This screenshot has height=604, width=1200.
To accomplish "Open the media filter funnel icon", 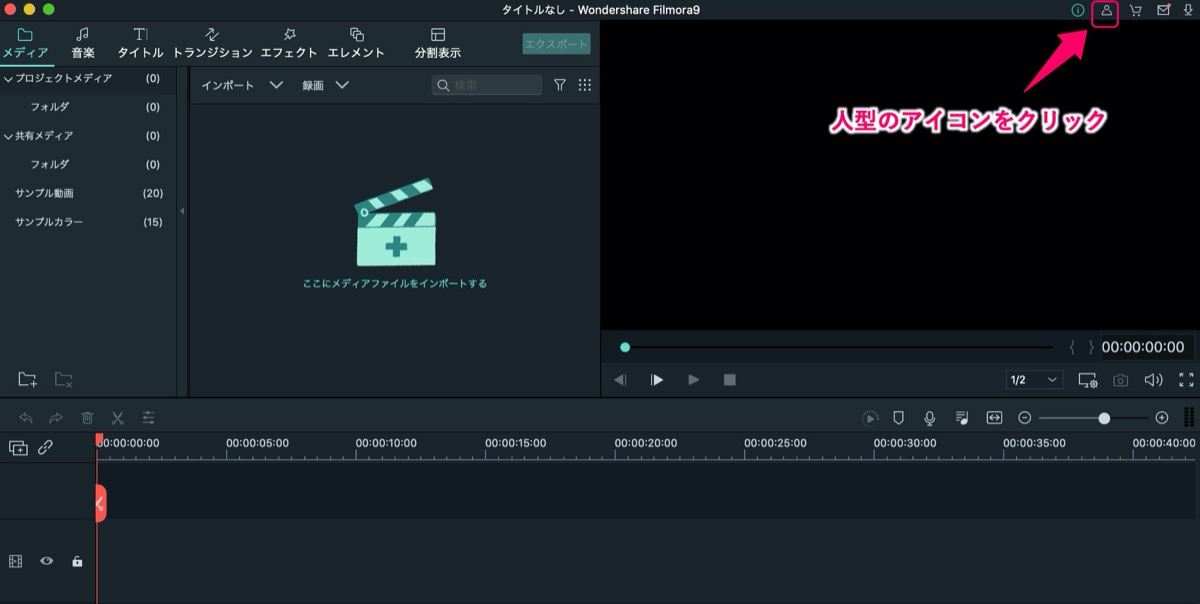I will pos(560,85).
